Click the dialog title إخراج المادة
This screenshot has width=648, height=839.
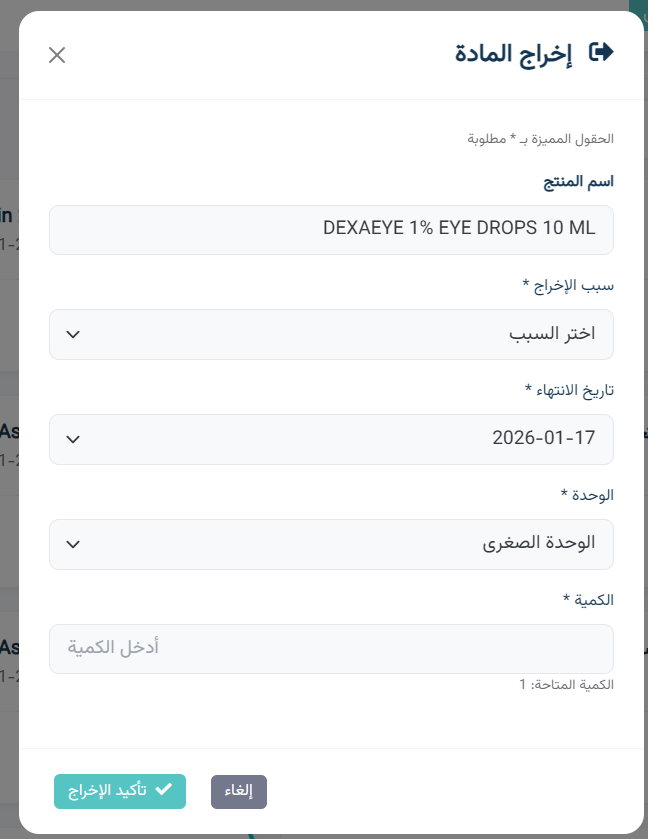[513, 54]
